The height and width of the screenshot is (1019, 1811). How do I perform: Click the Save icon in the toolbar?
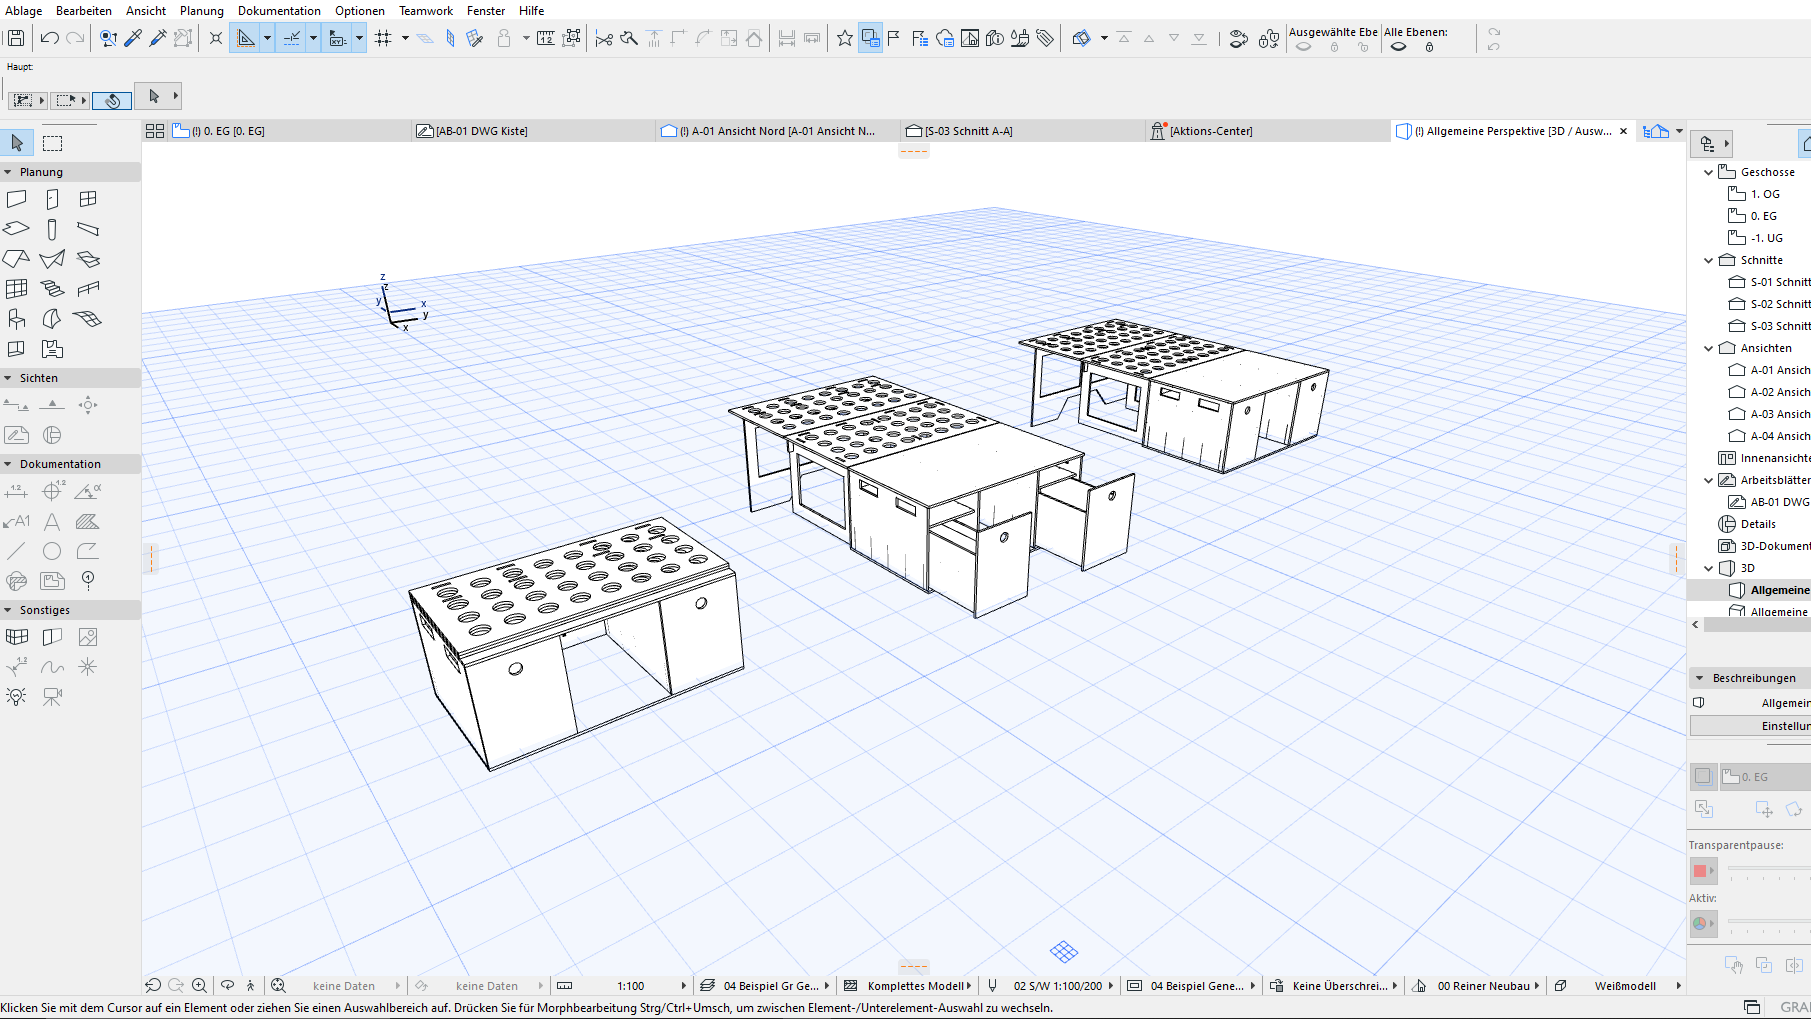16,38
